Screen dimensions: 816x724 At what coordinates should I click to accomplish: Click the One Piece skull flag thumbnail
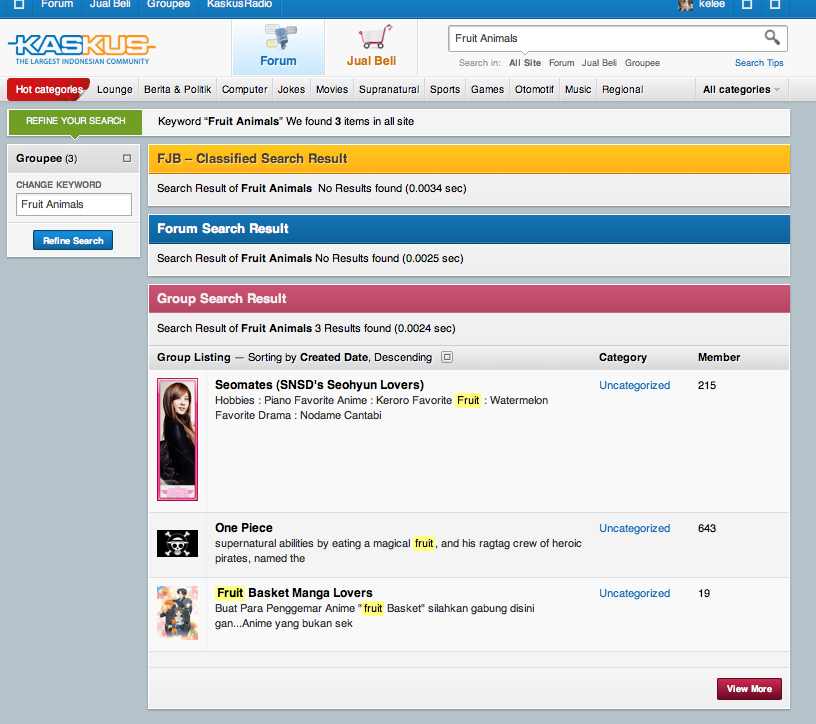tap(177, 543)
